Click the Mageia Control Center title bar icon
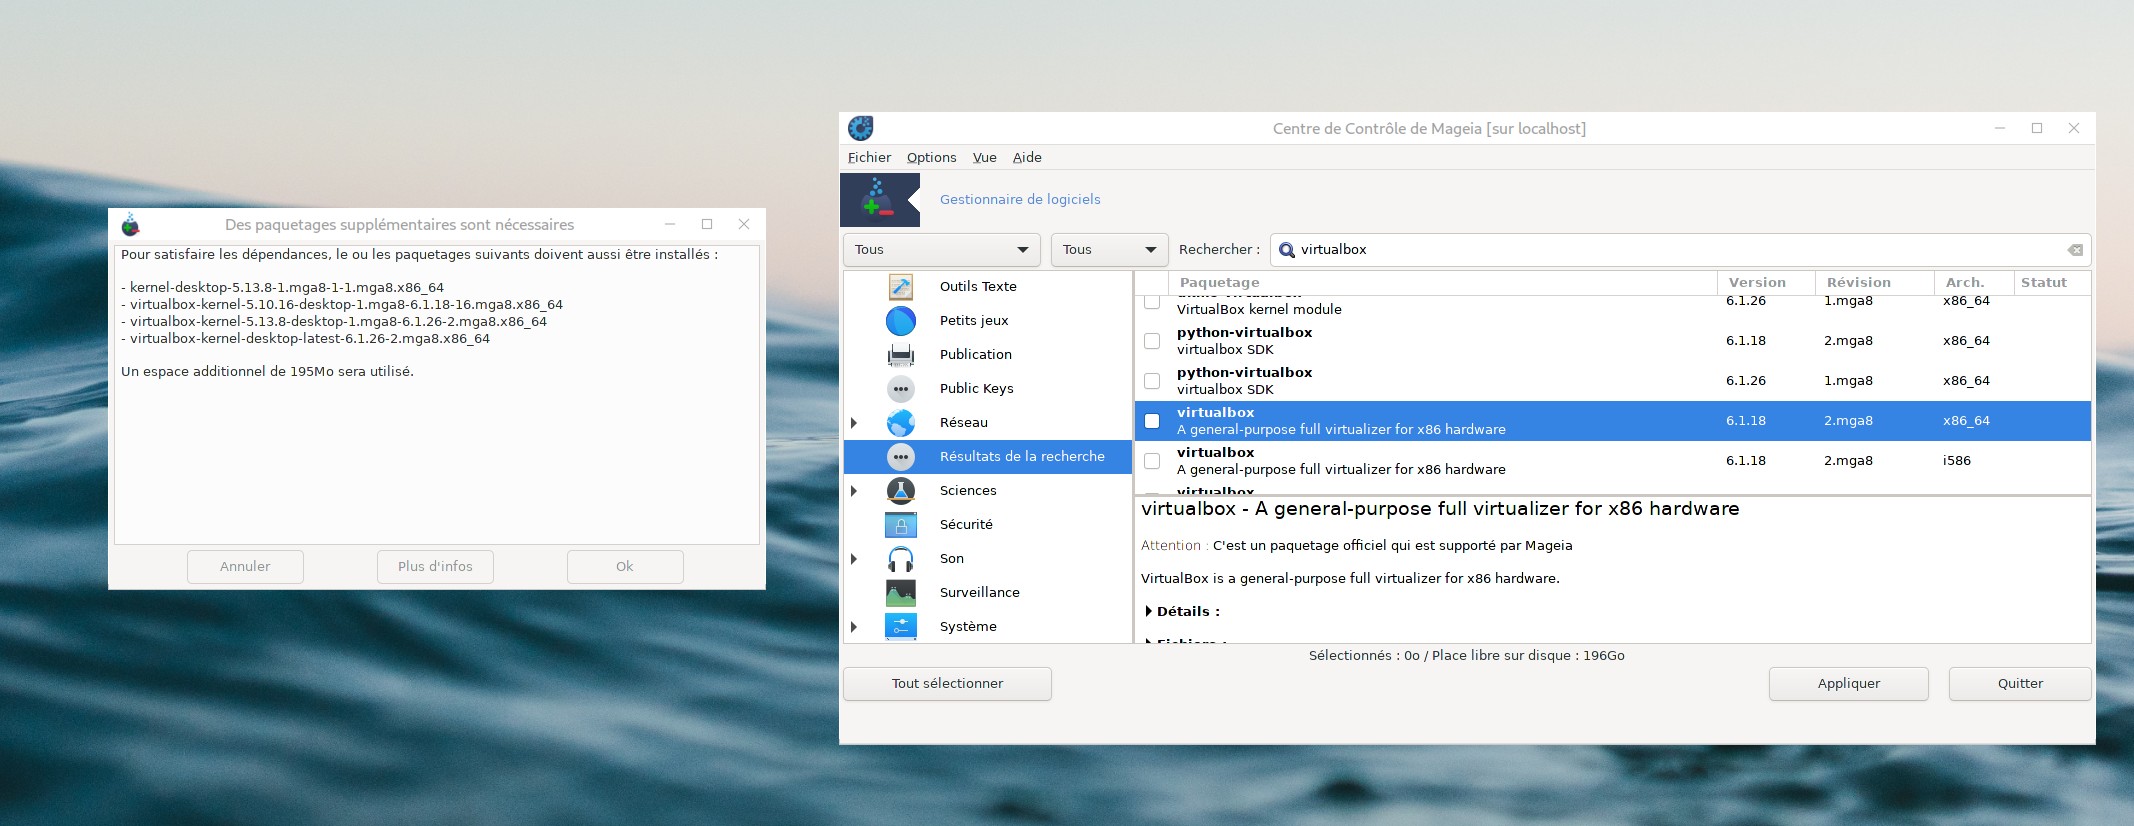The width and height of the screenshot is (2134, 826). click(x=861, y=128)
